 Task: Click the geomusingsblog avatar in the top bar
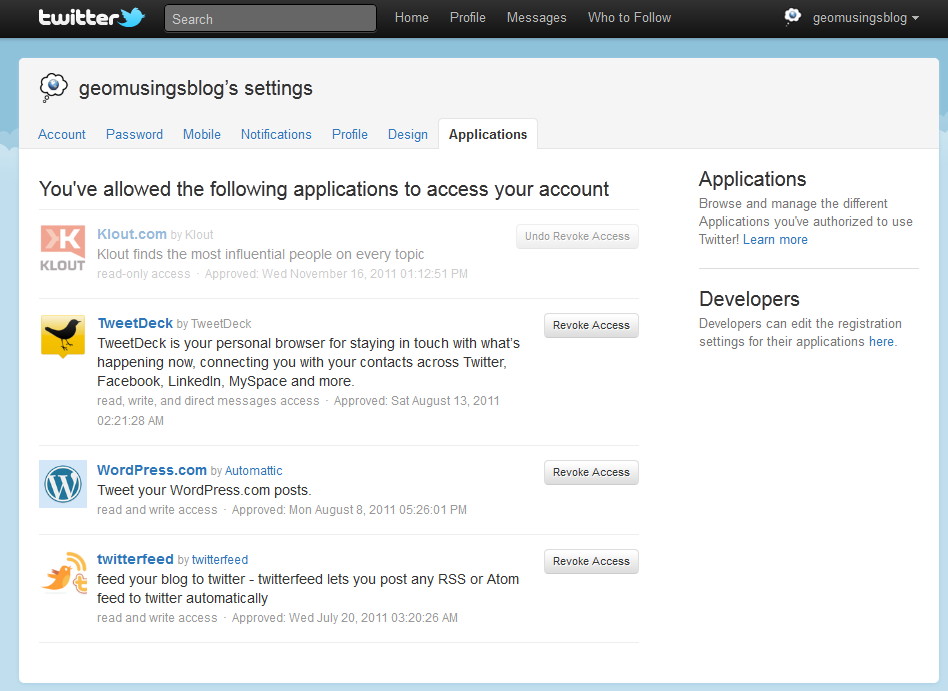pyautogui.click(x=793, y=16)
